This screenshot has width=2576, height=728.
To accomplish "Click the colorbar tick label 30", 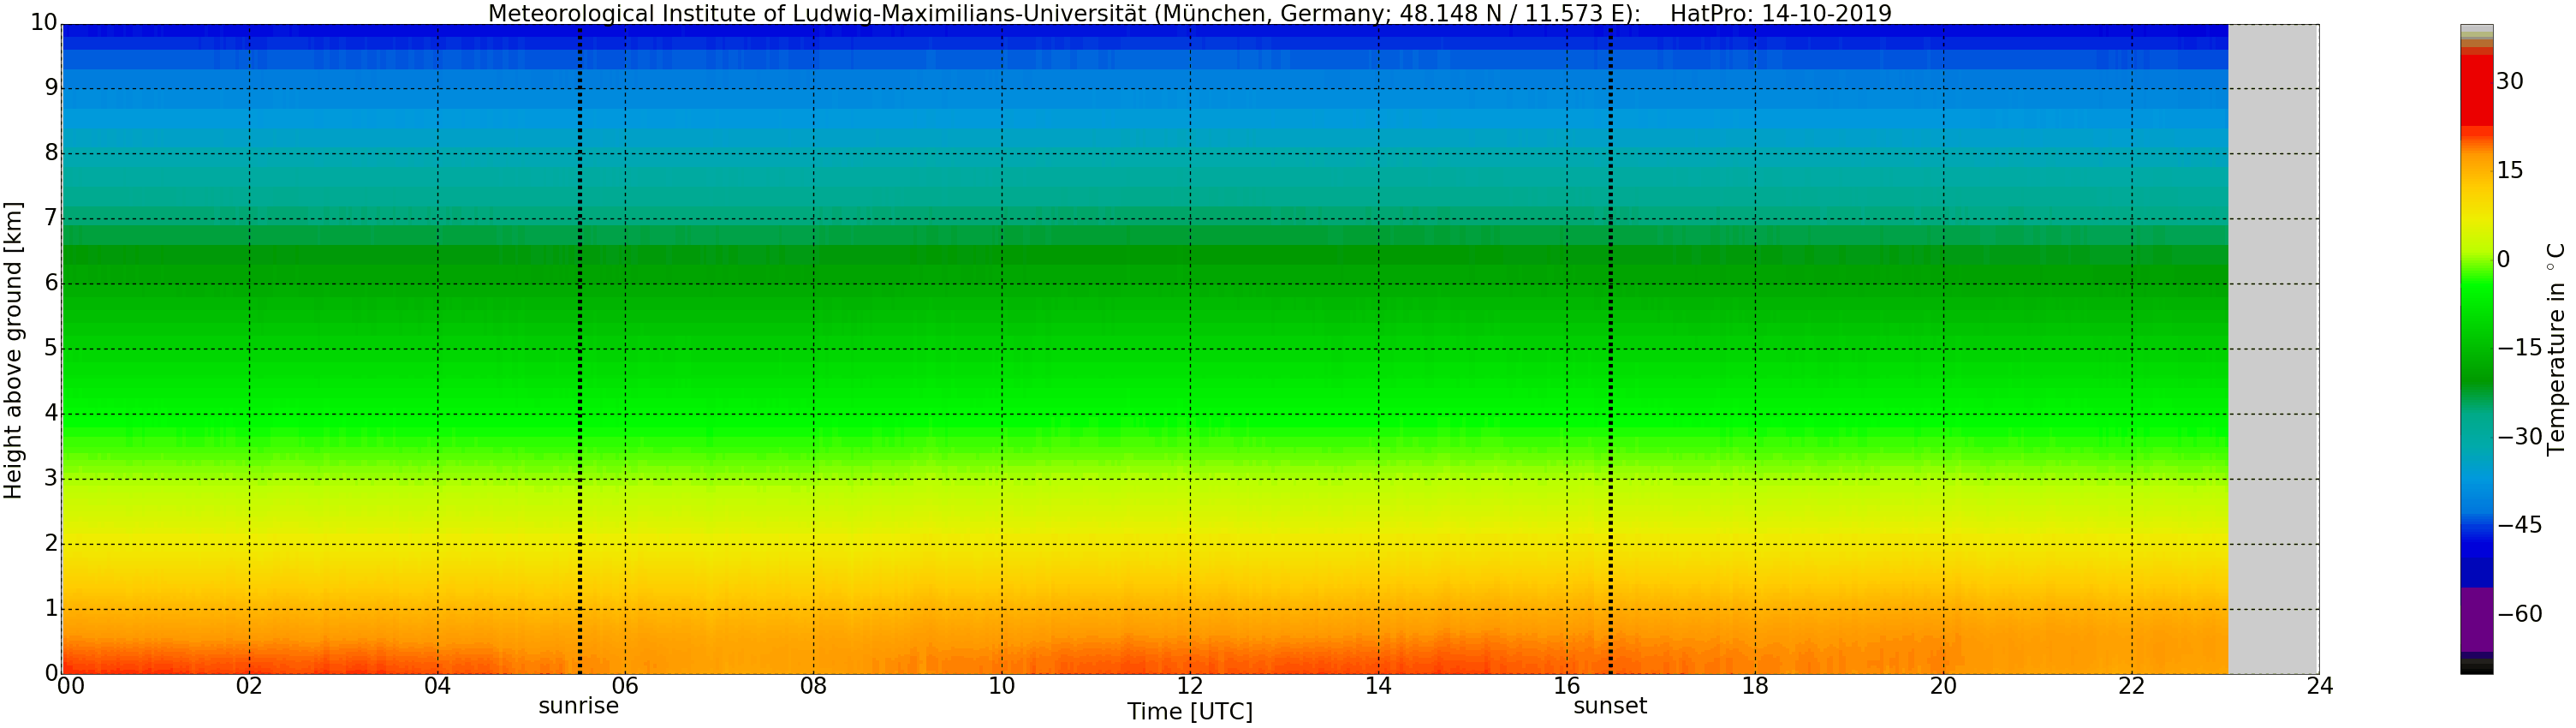I will (x=2509, y=82).
